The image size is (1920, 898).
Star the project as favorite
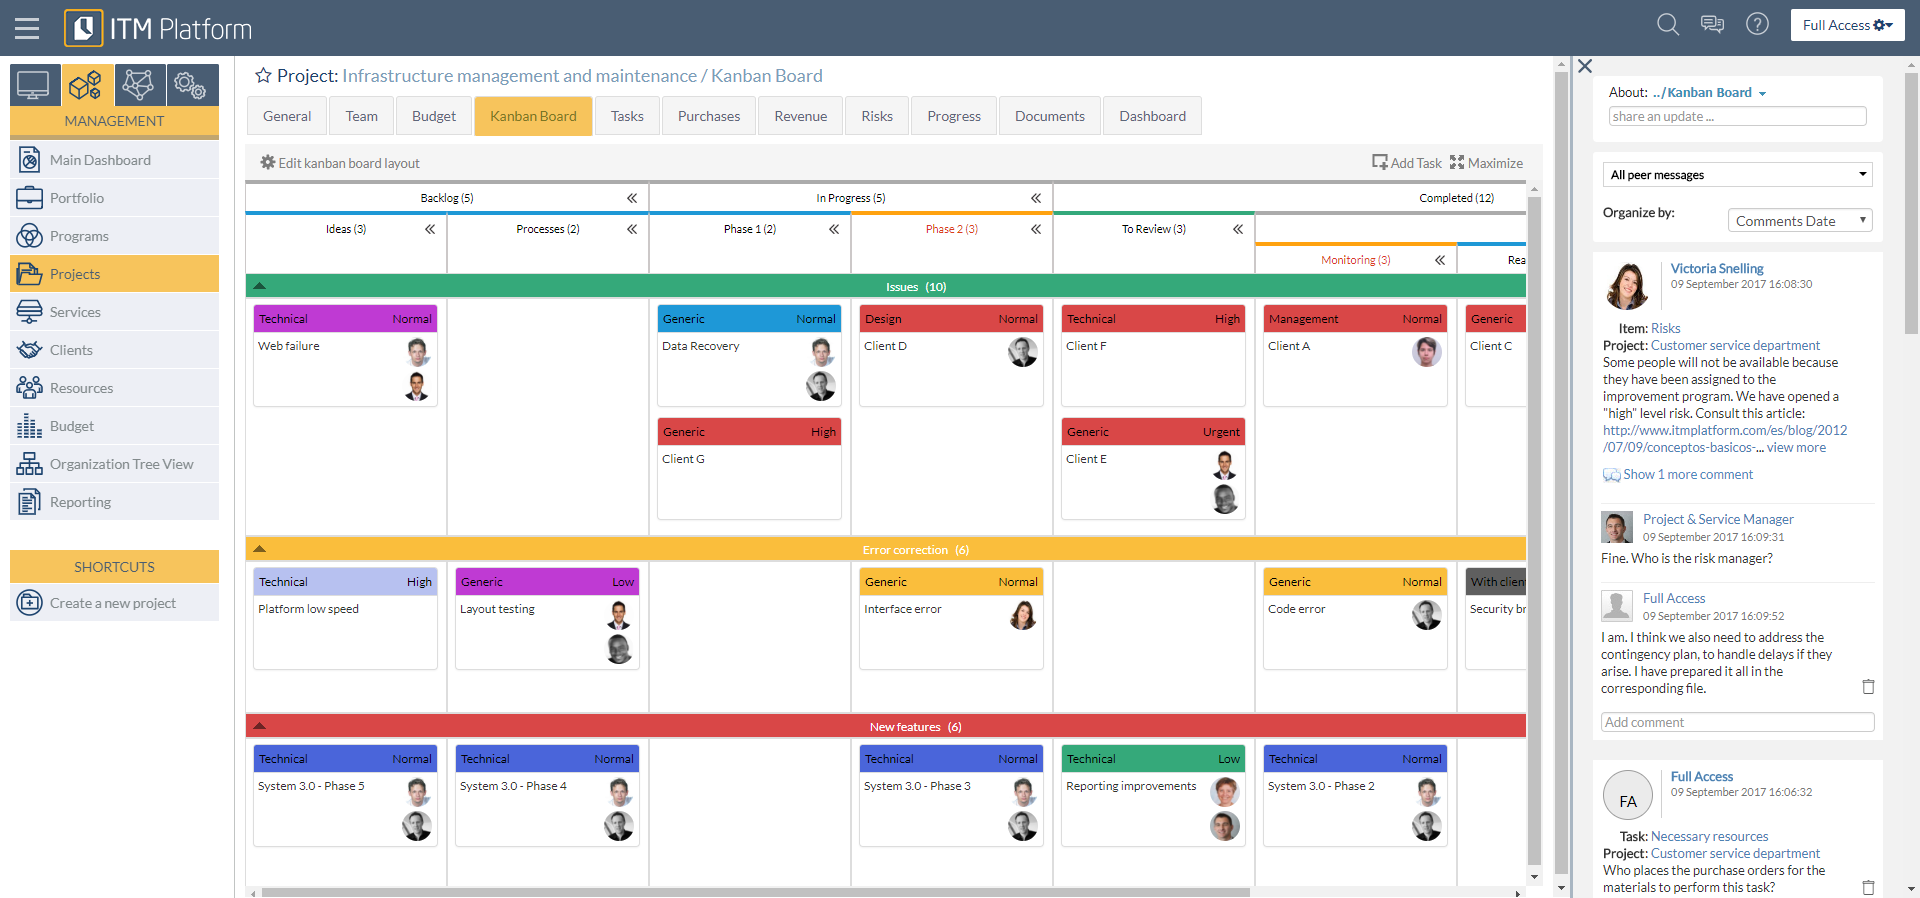click(263, 76)
